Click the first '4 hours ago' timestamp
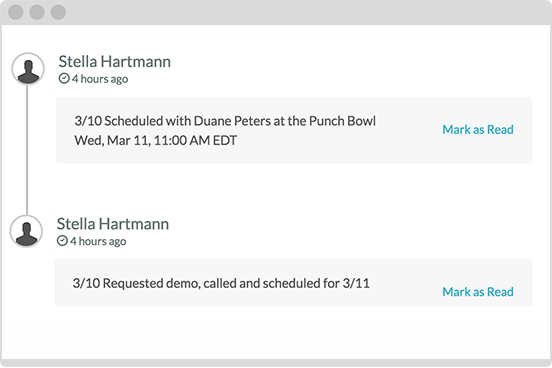 pyautogui.click(x=100, y=79)
